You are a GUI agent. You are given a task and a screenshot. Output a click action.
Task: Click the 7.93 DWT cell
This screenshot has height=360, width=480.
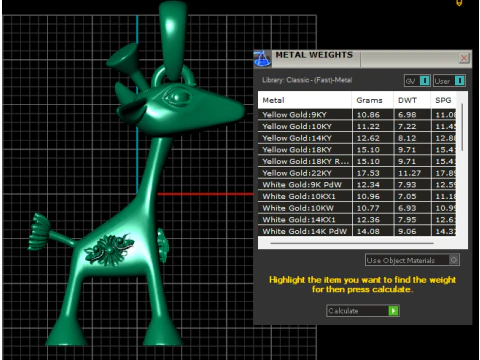[412, 185]
